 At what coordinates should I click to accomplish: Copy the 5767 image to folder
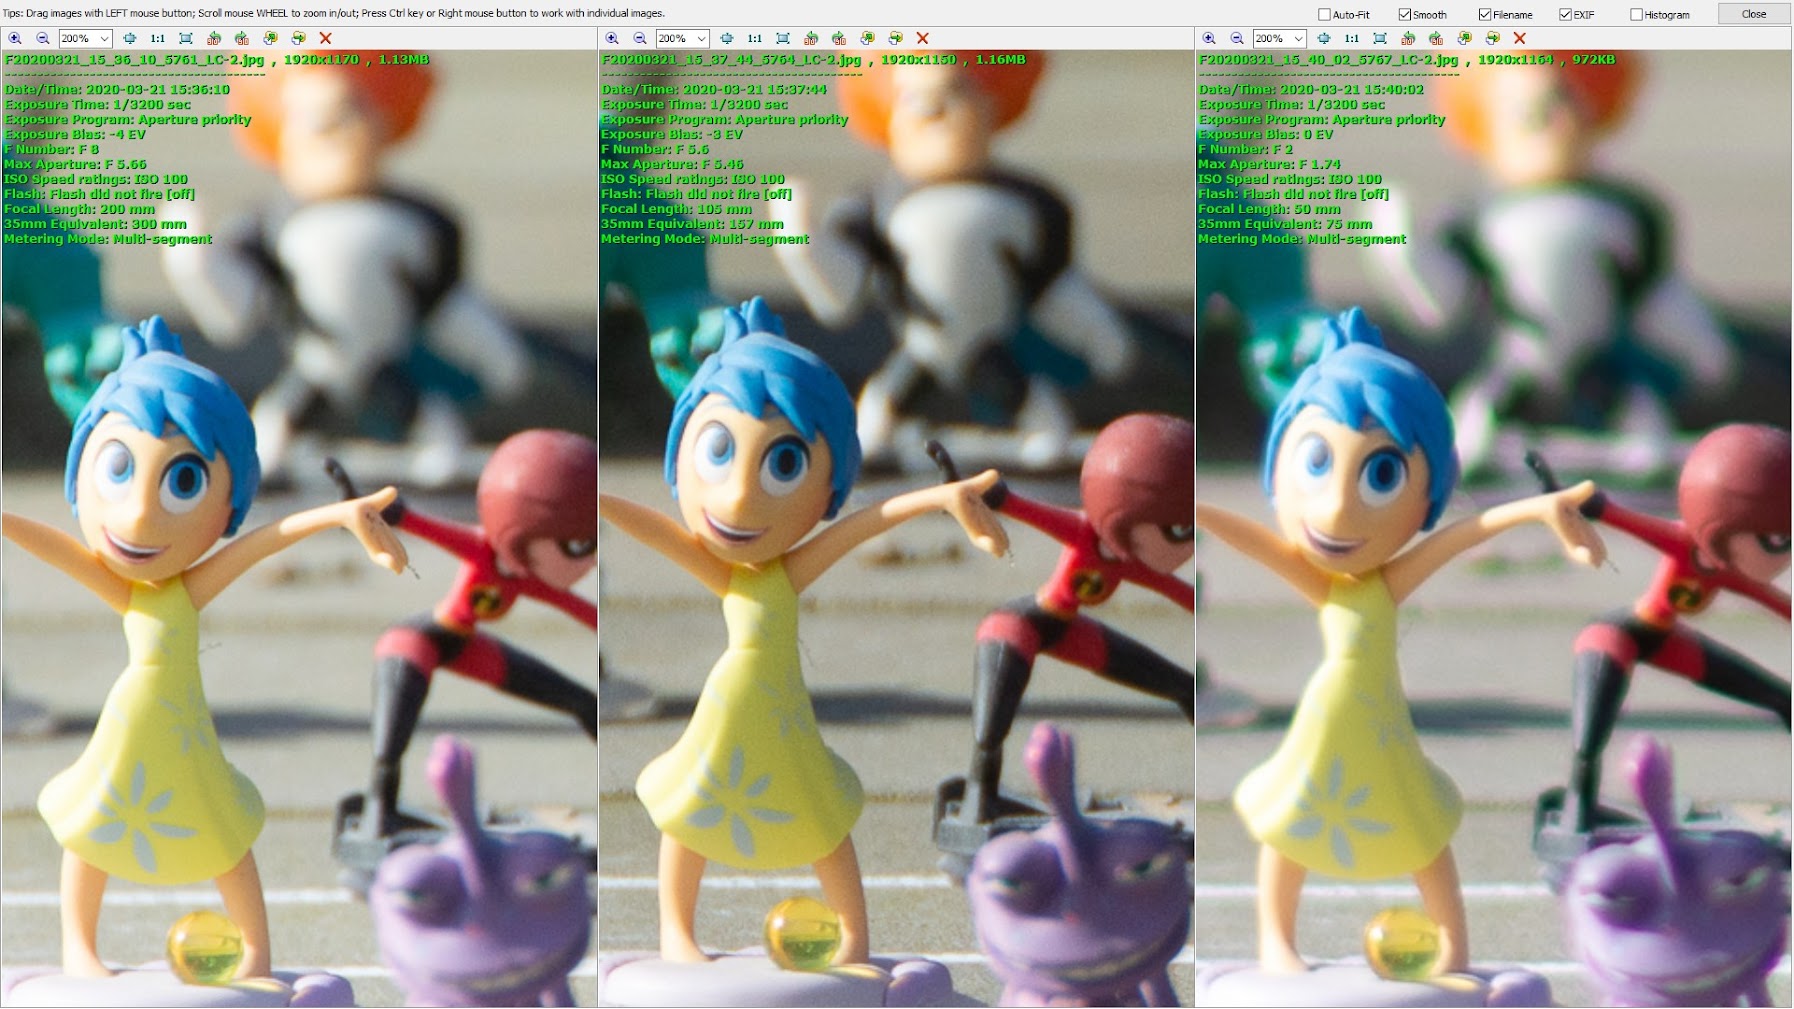point(1464,38)
